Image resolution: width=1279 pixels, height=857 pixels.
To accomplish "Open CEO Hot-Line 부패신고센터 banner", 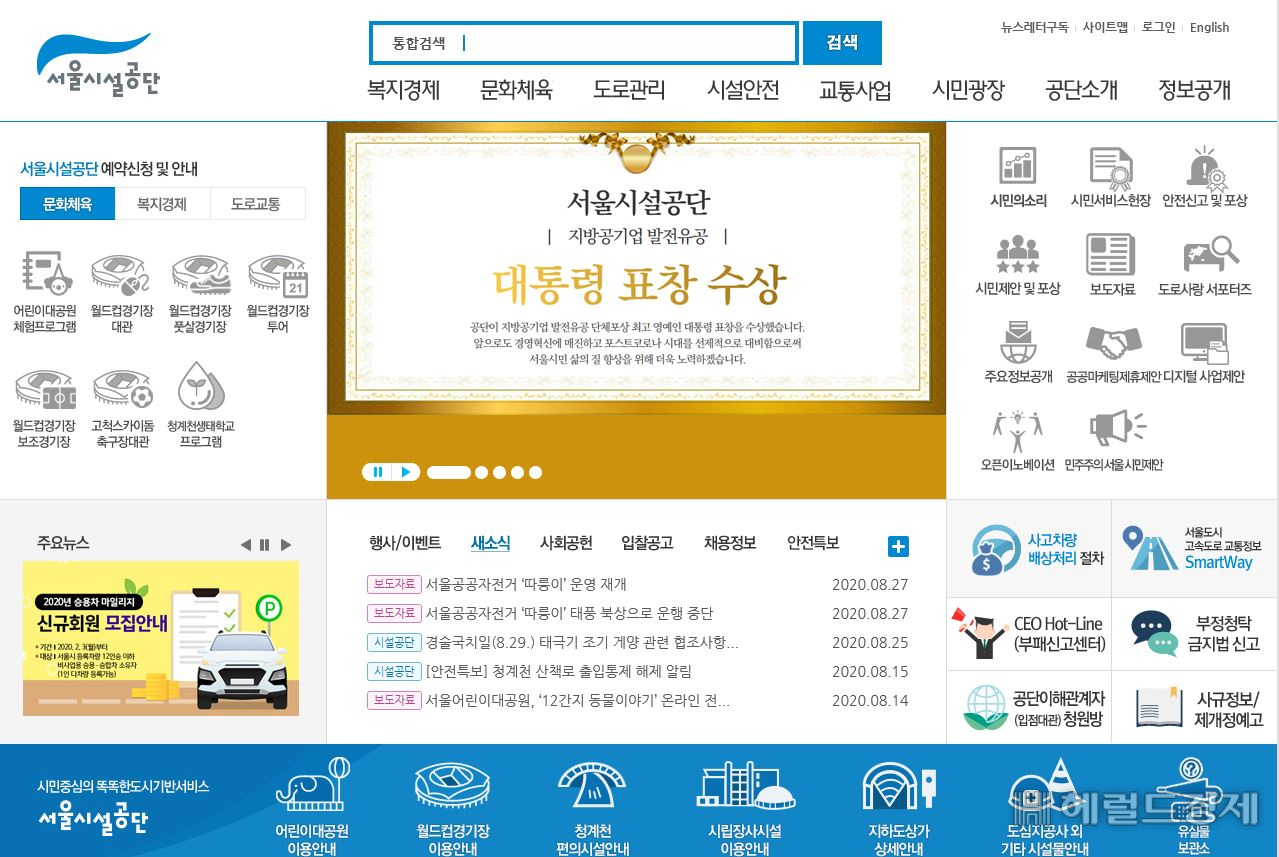I will 1028,634.
